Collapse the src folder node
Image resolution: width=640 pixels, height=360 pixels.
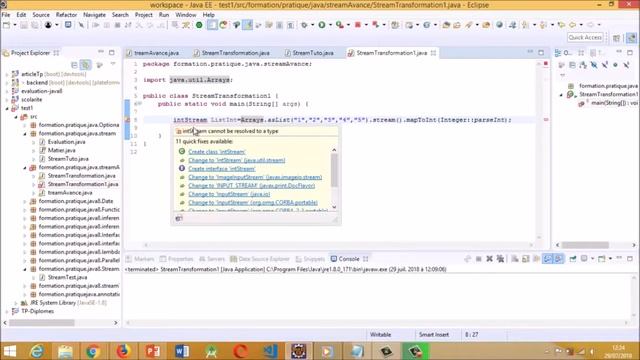point(16,117)
